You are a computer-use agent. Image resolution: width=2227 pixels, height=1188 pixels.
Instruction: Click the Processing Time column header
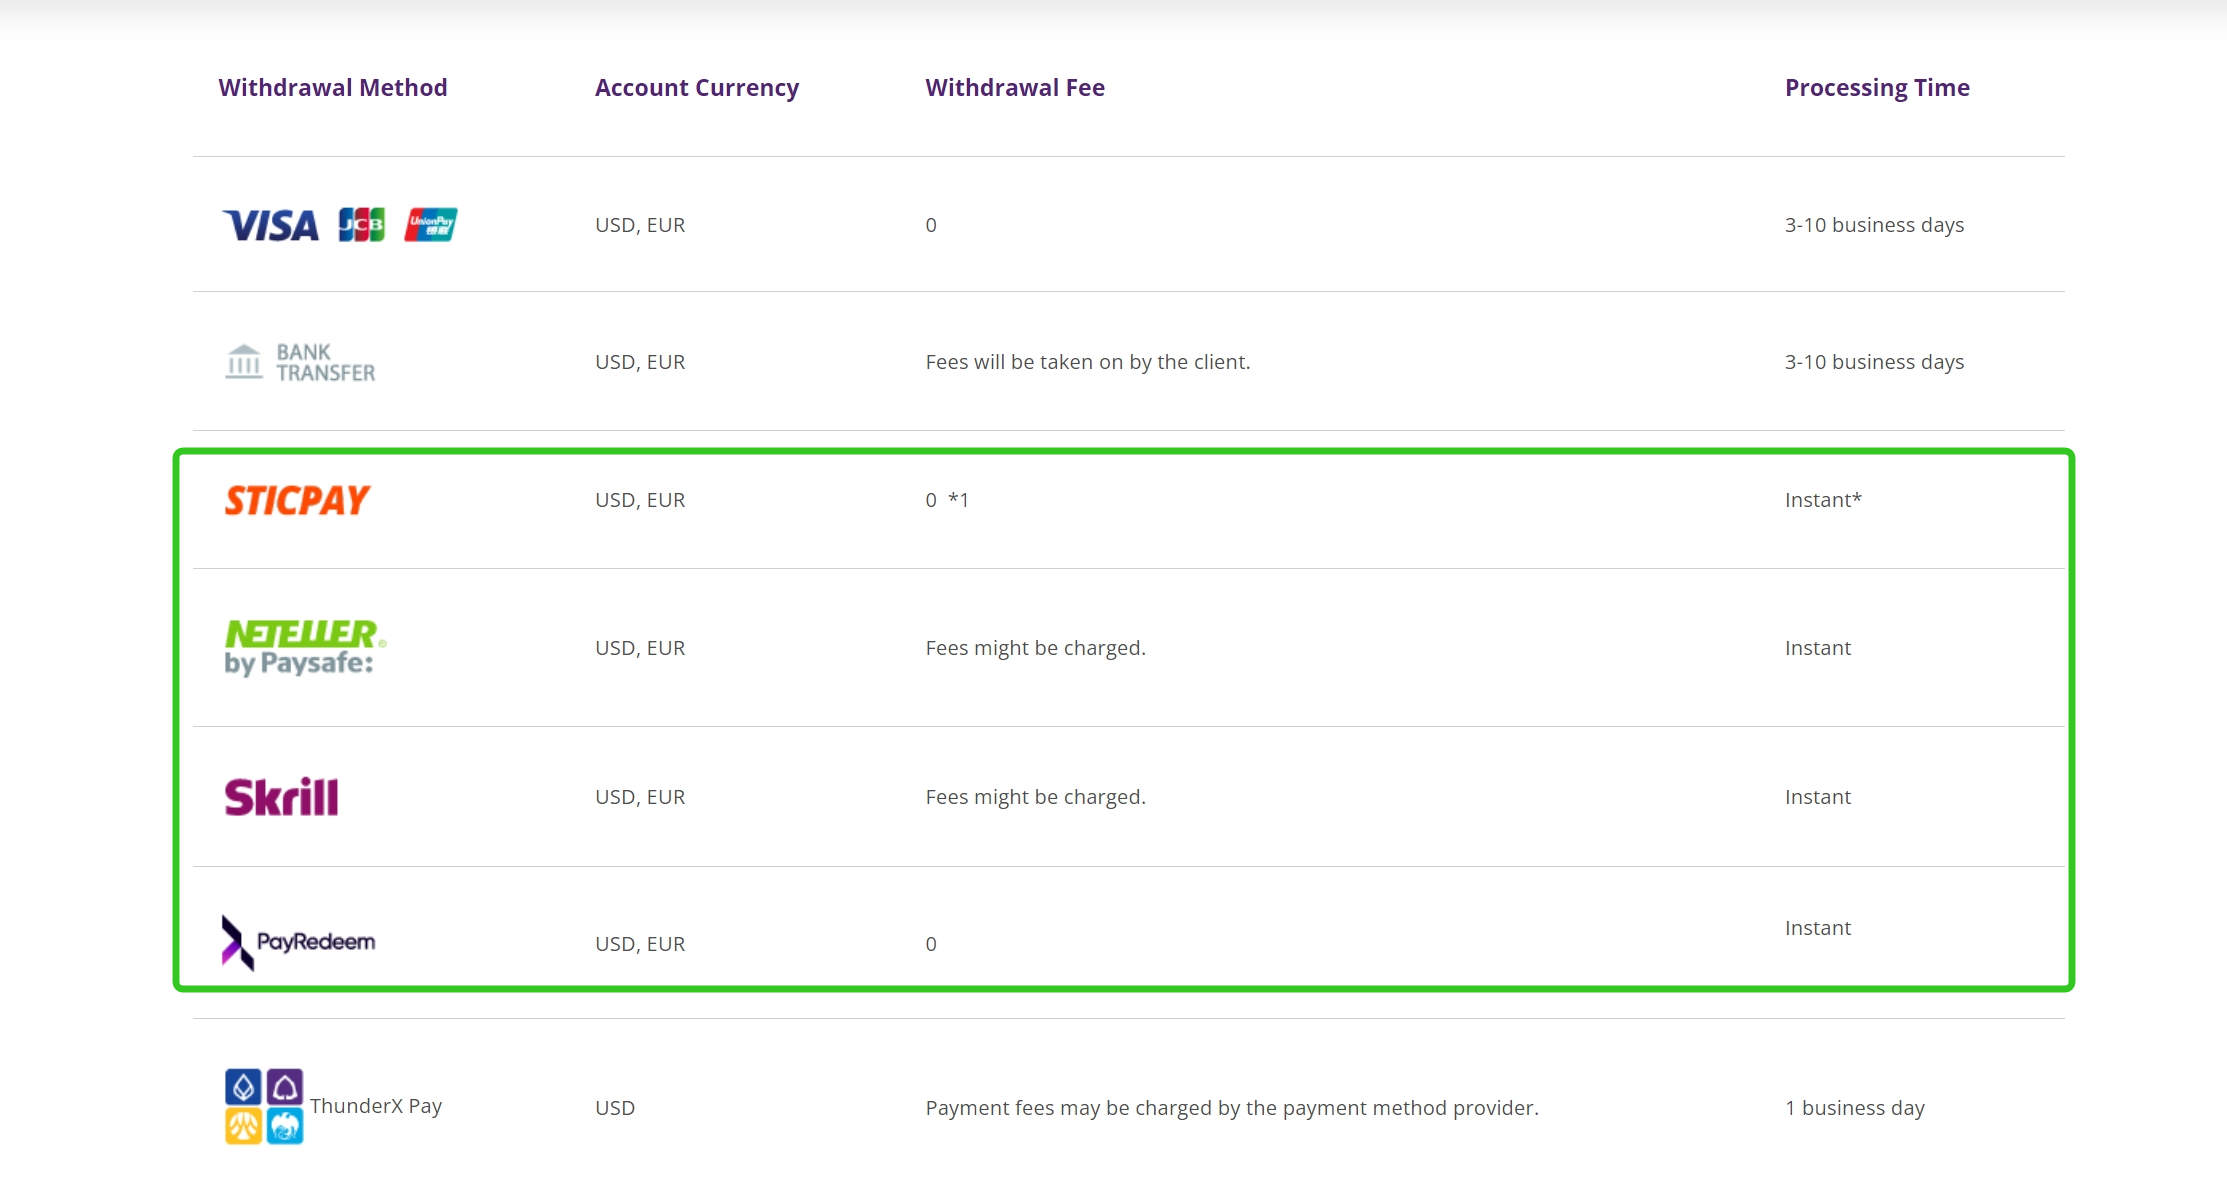tap(1877, 88)
